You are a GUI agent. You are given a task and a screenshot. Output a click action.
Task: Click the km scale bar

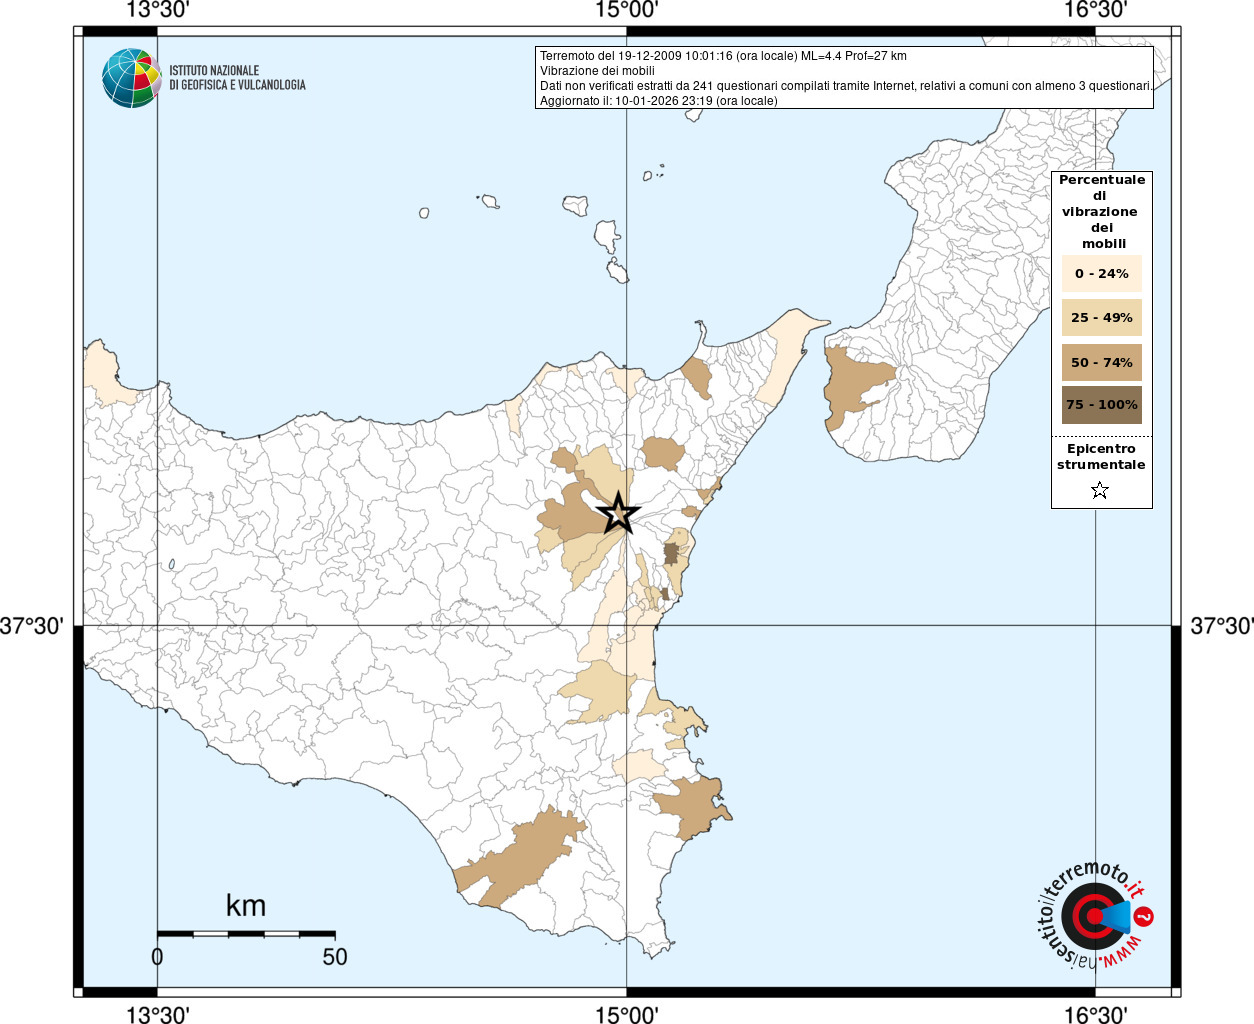click(246, 934)
